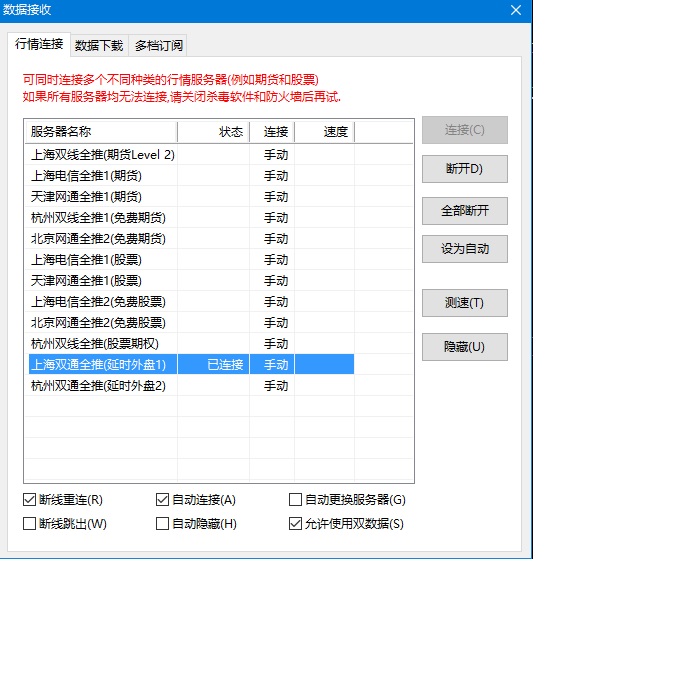
Task: Click the 设为自动 button
Action: (x=465, y=249)
